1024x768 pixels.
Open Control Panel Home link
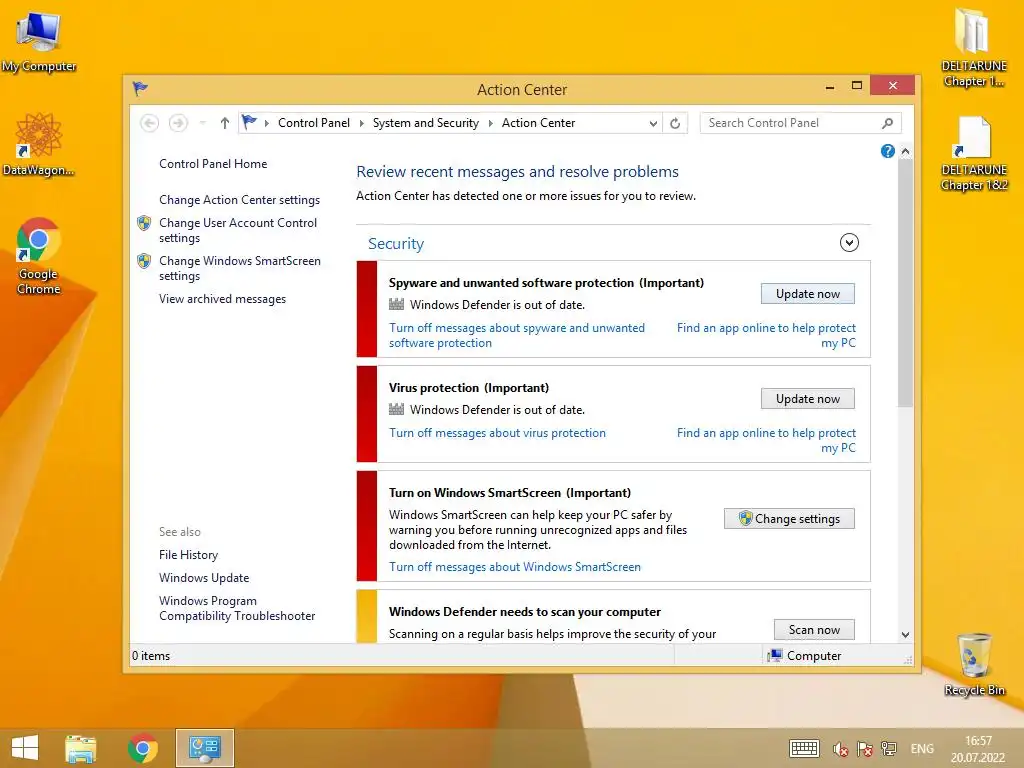click(213, 164)
